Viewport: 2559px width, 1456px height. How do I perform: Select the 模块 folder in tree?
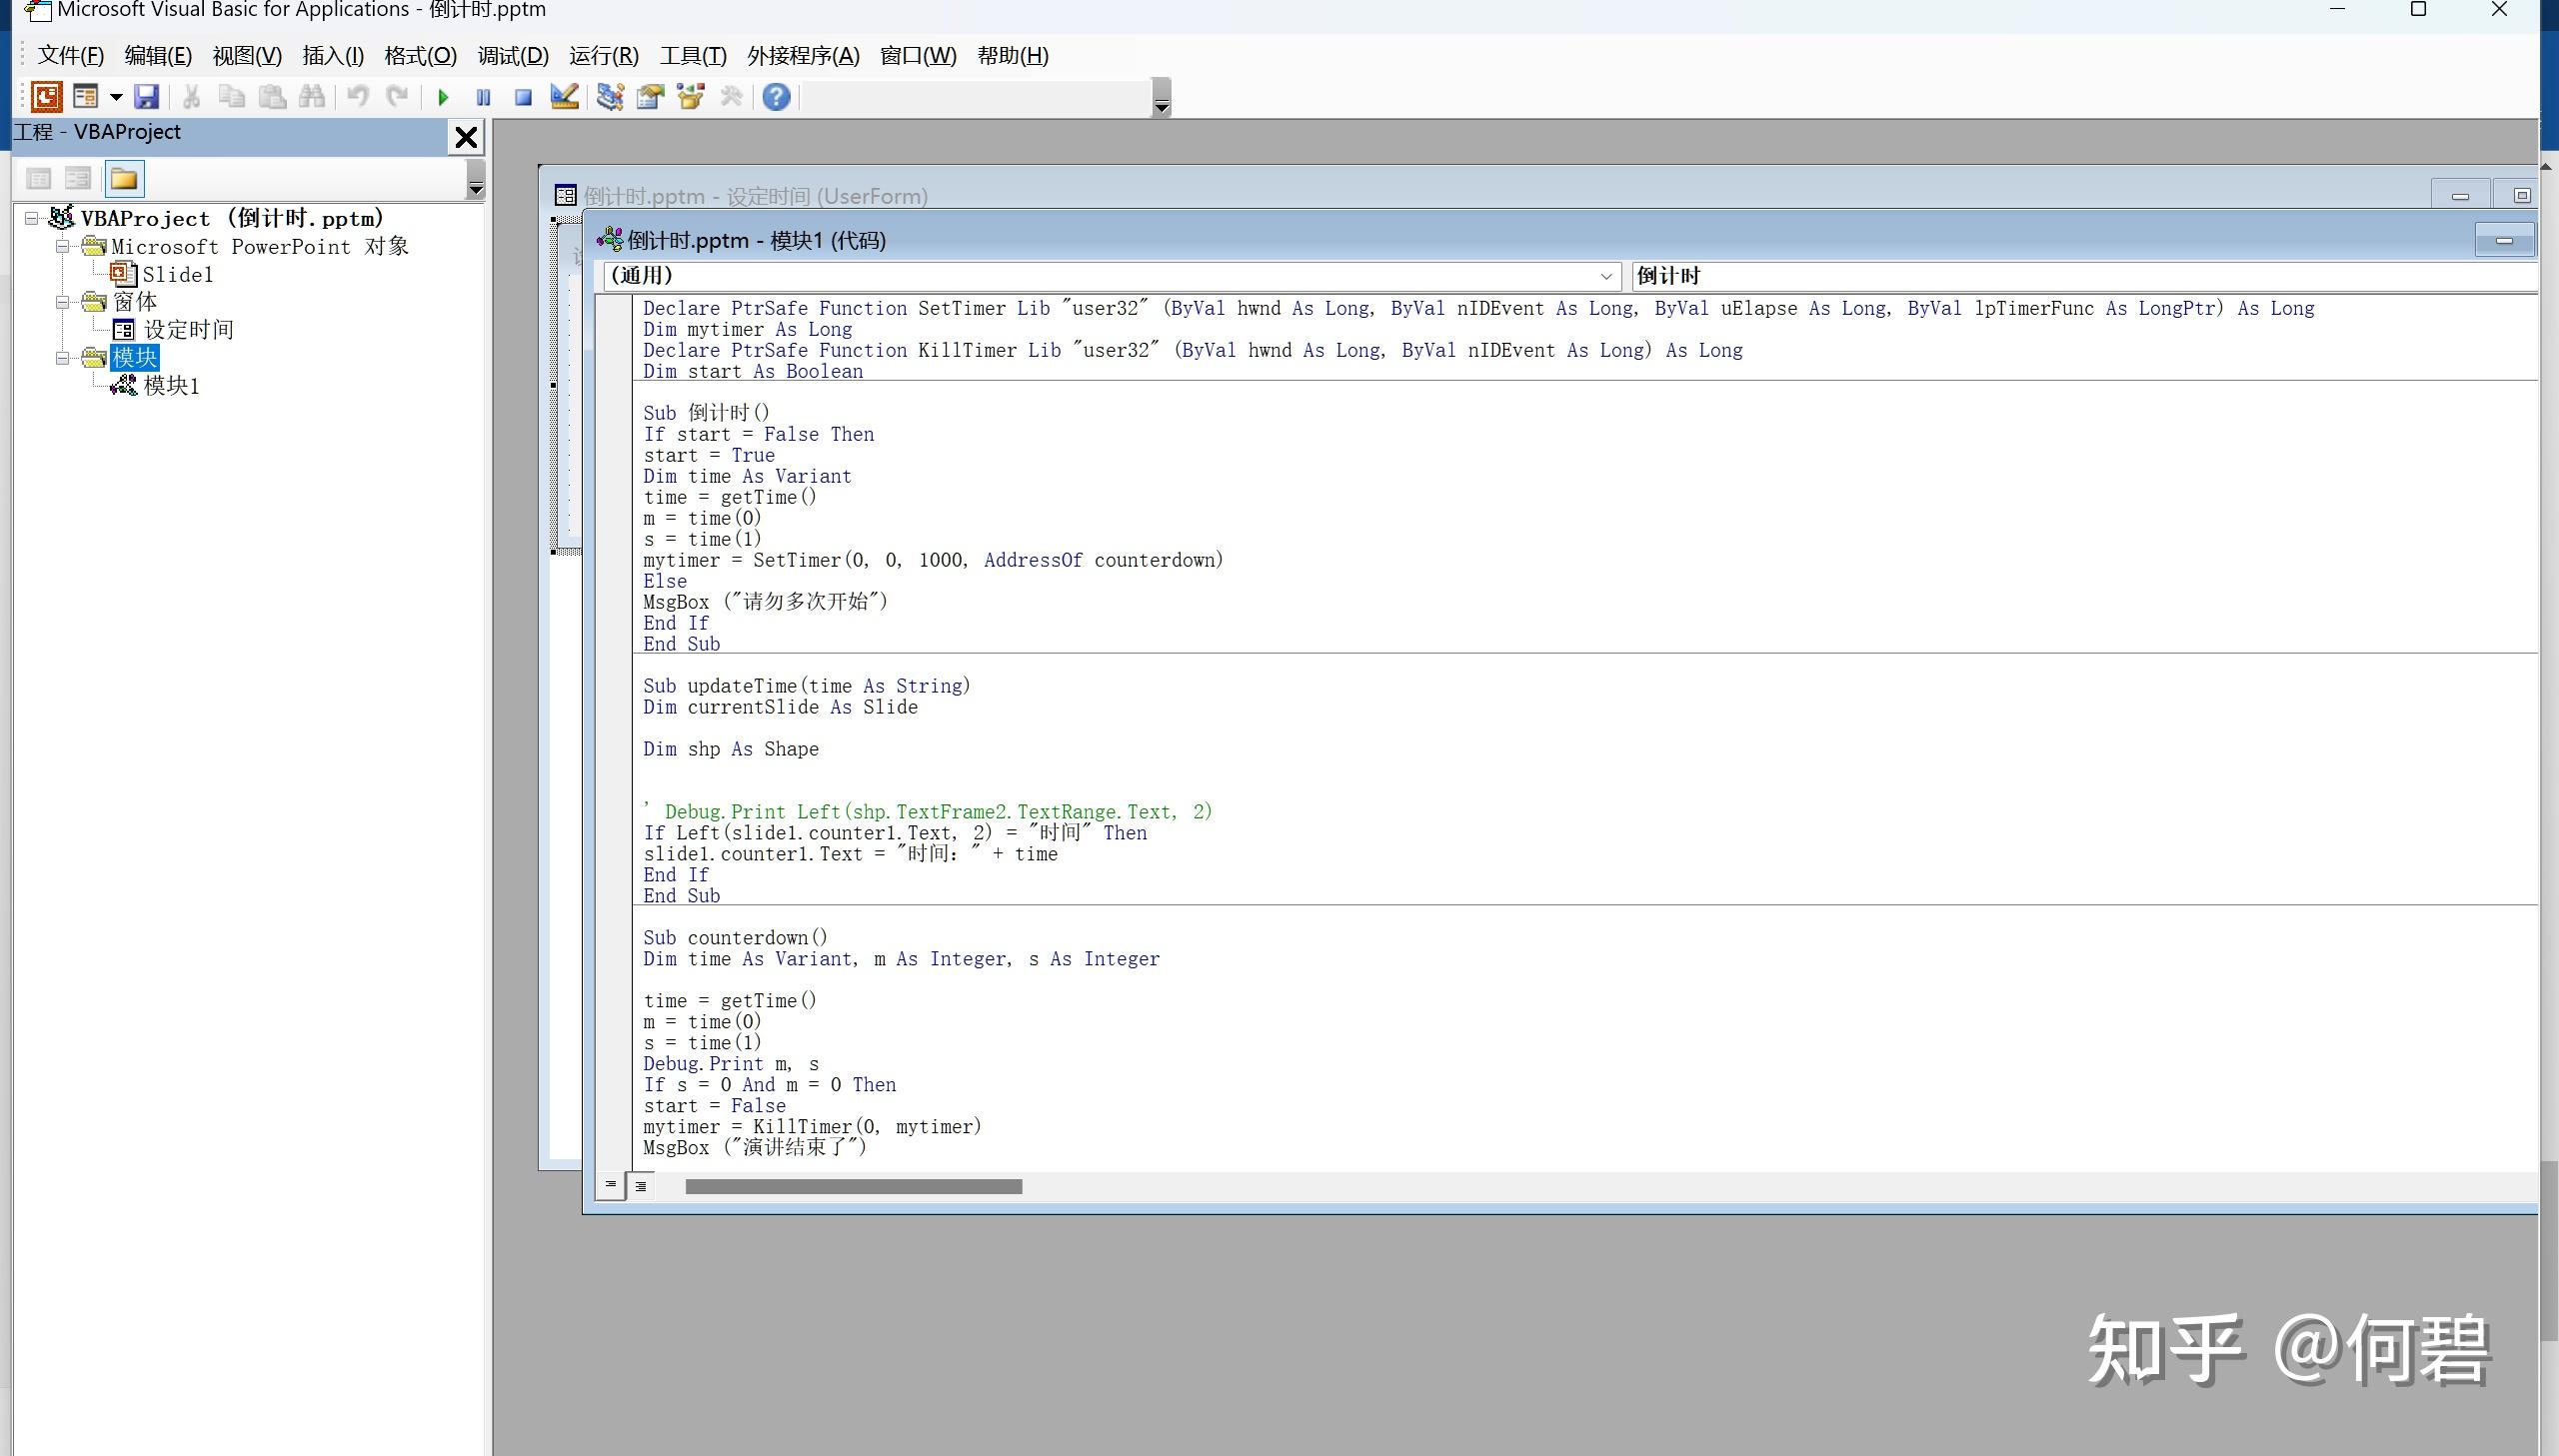click(135, 357)
